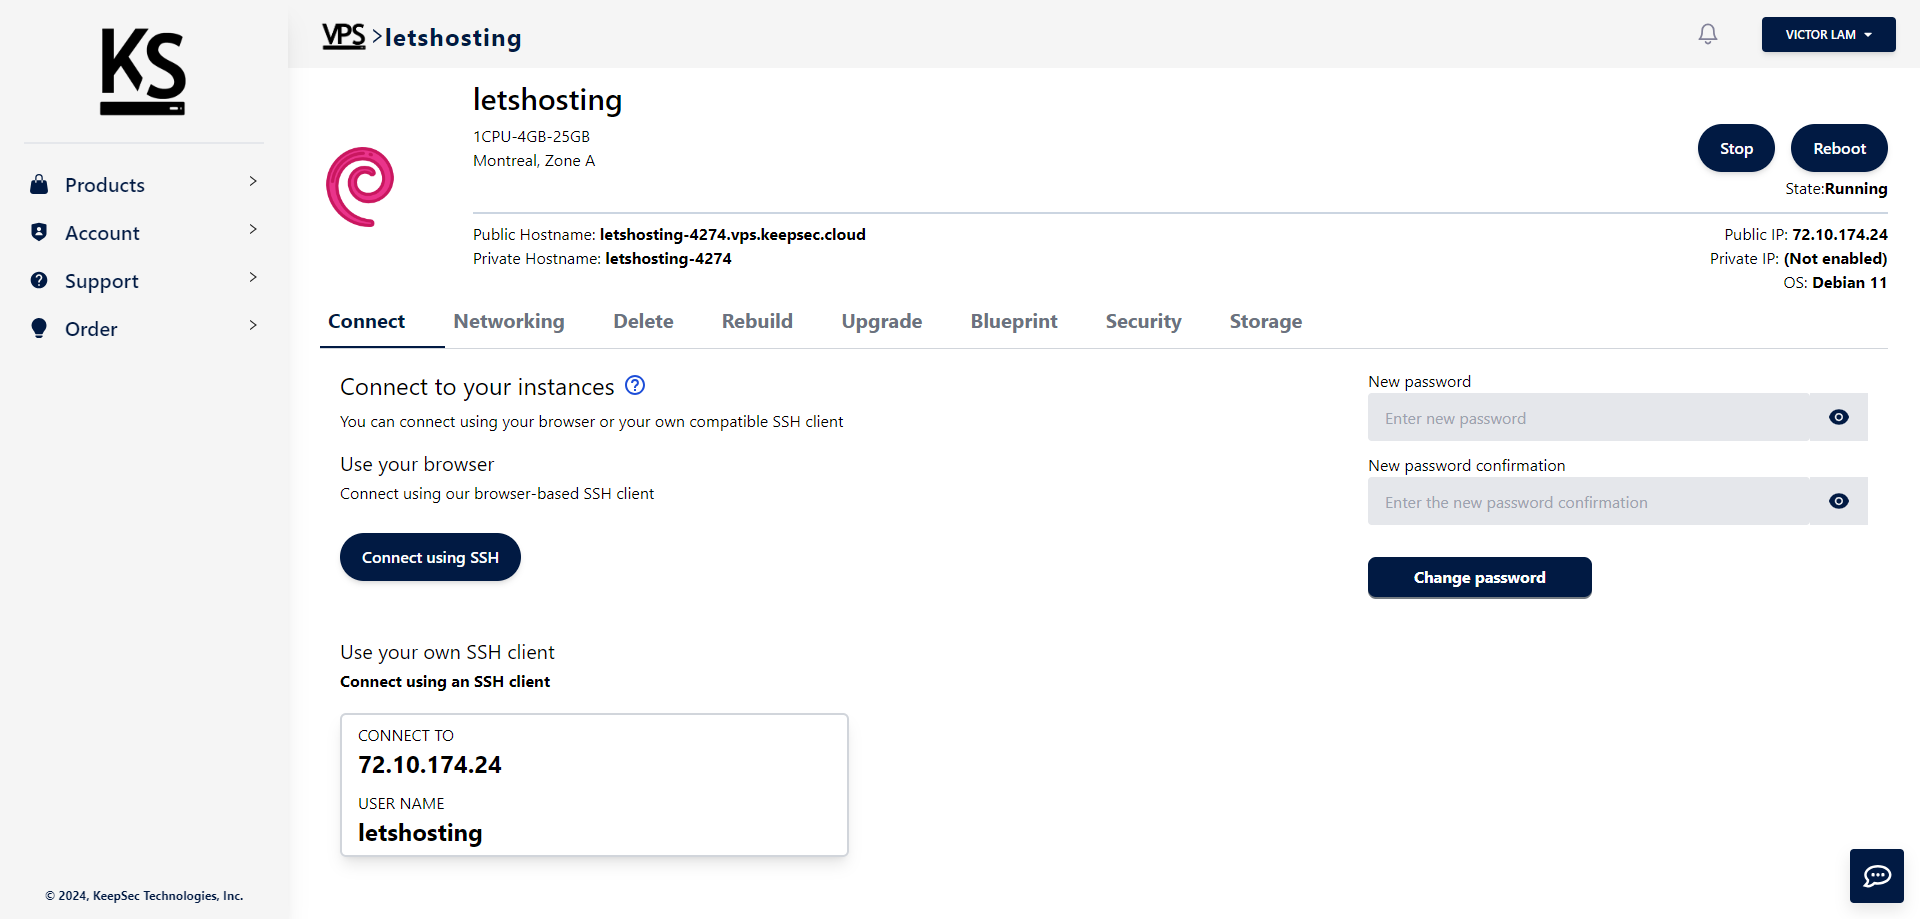Image resolution: width=1920 pixels, height=919 pixels.
Task: Focus the Enter new password field
Action: pos(1589,417)
